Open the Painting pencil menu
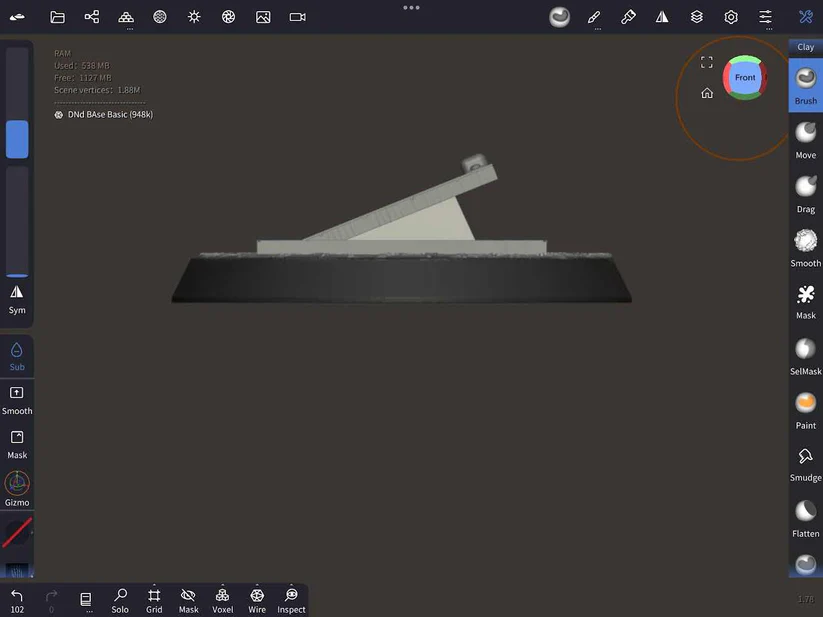 point(594,17)
